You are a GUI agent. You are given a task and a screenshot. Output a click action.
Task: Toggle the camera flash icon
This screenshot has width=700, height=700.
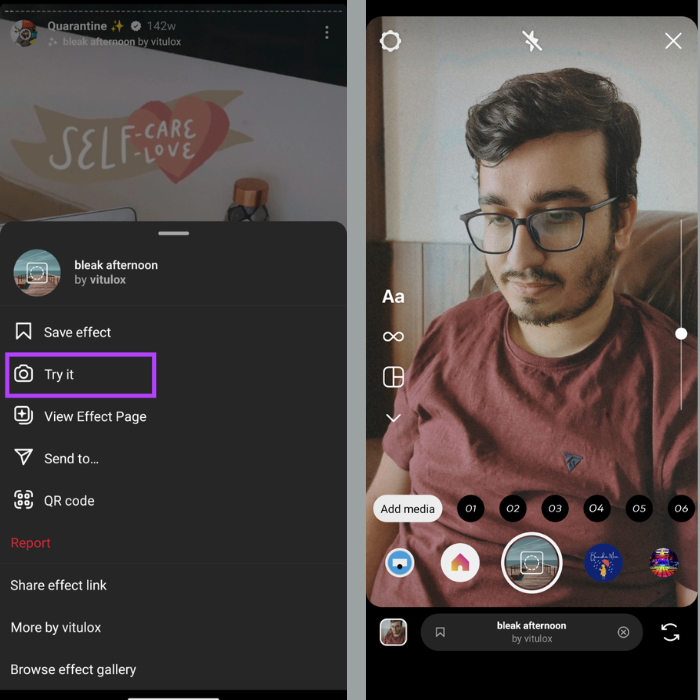[532, 41]
